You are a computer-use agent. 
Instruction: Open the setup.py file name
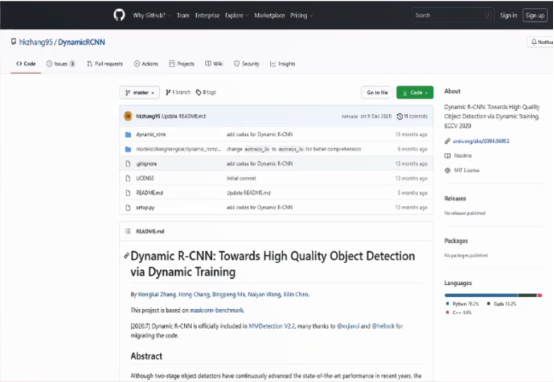(x=145, y=207)
